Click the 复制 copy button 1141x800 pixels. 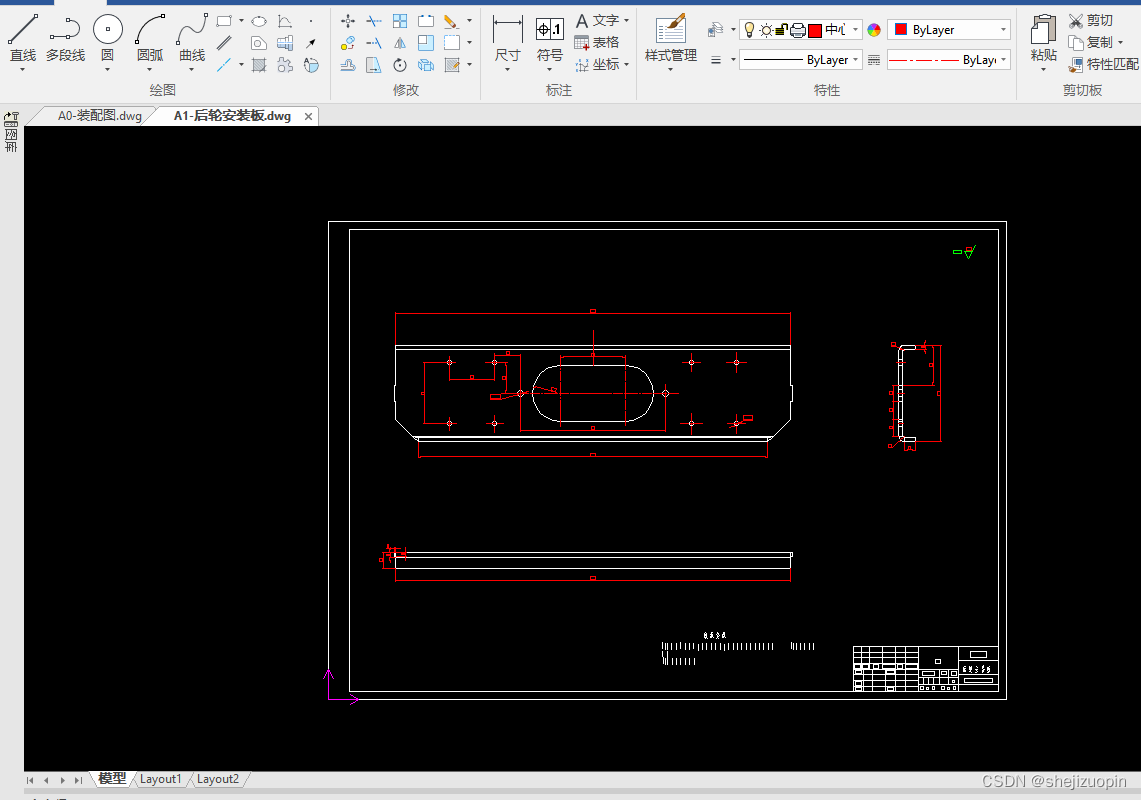tap(1091, 42)
